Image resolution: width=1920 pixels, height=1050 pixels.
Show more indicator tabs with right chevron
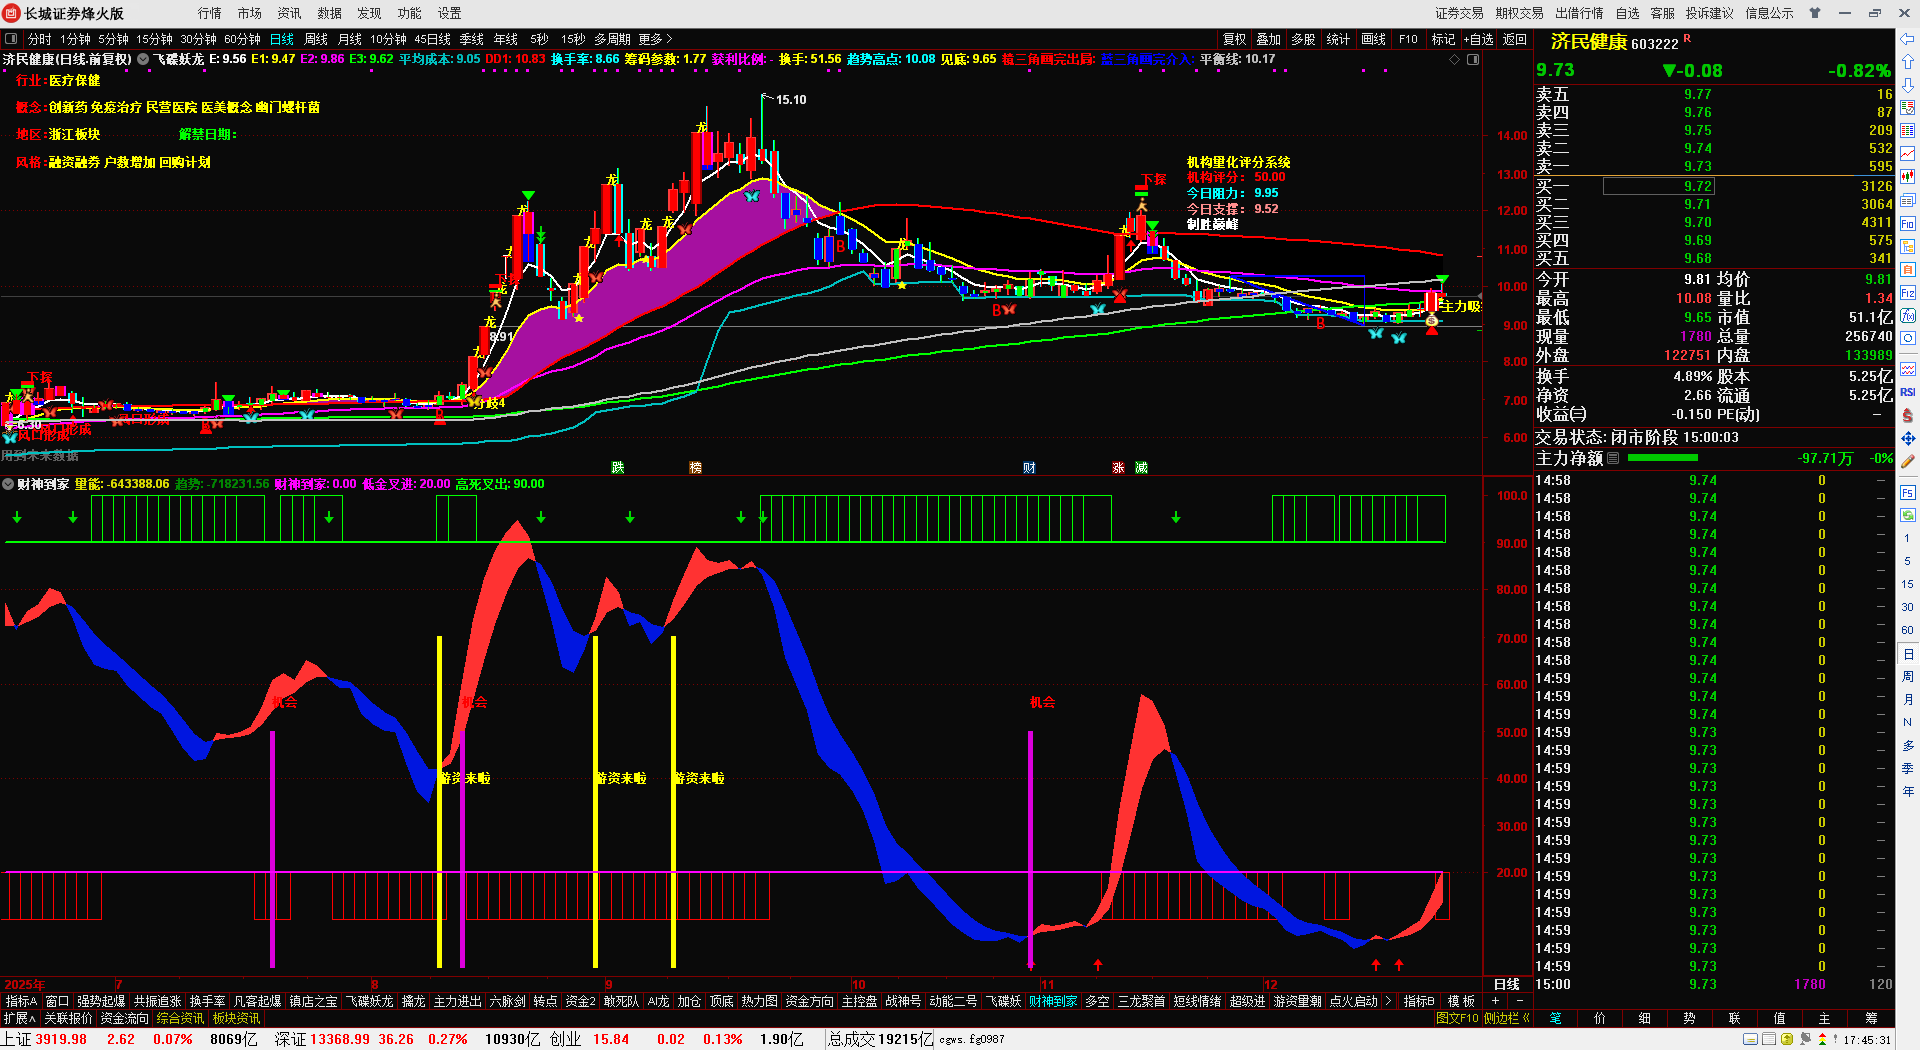point(1388,1001)
